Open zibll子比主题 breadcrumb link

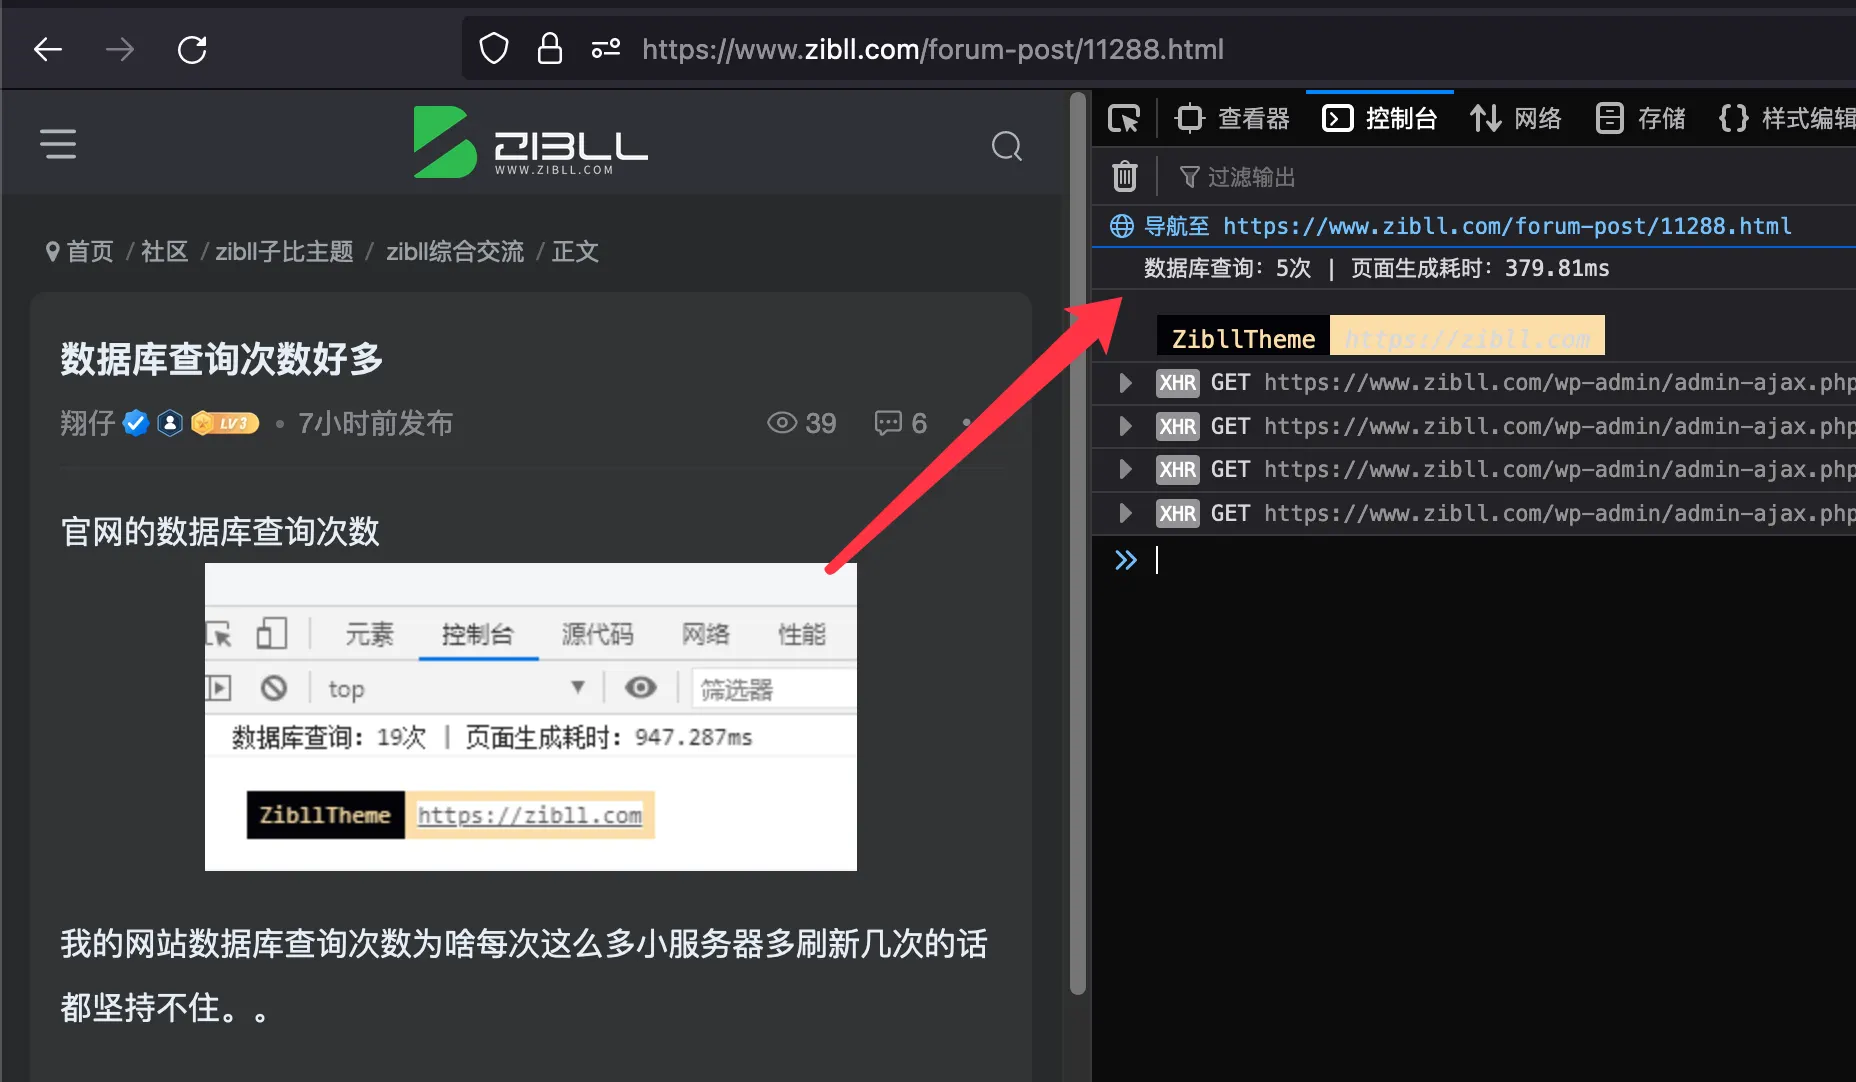284,251
